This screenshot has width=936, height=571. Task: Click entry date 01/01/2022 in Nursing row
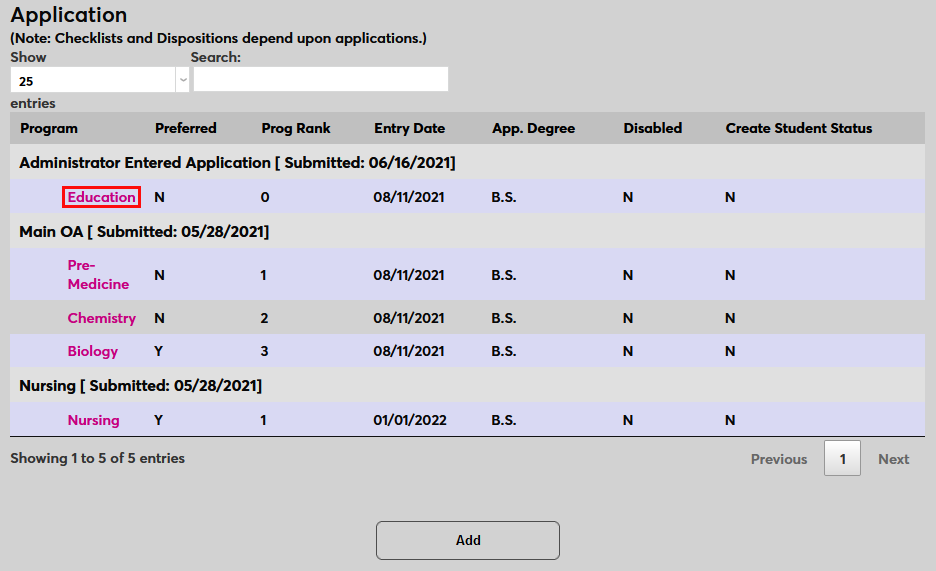click(410, 420)
